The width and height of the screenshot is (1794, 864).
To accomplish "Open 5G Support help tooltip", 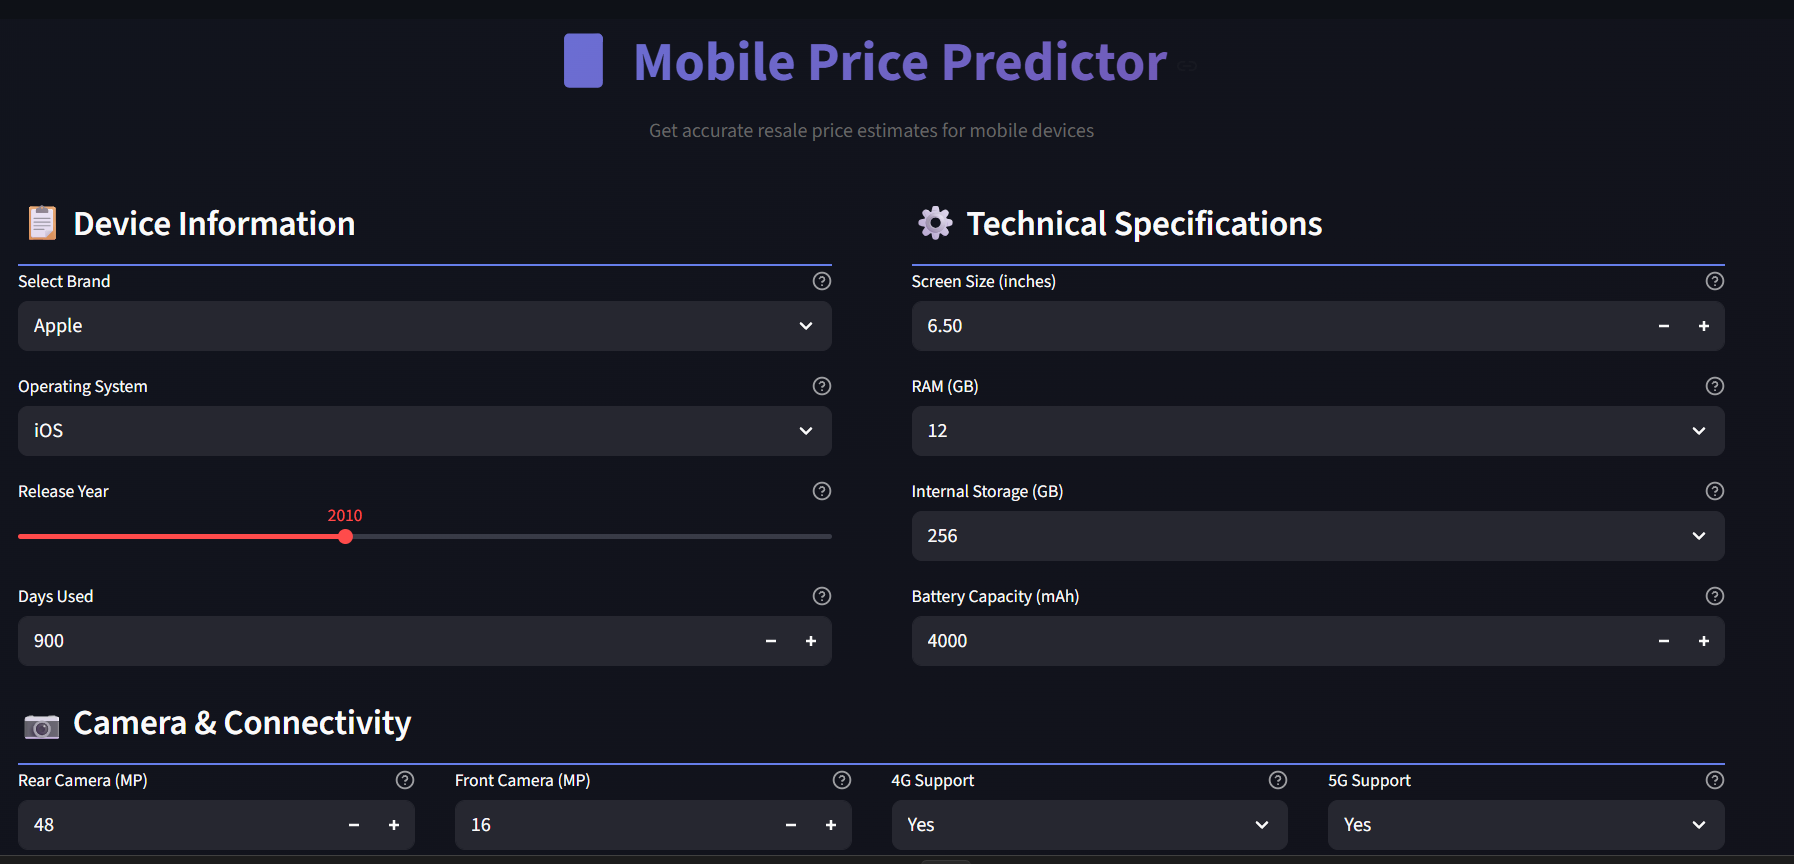I will pos(1715,780).
